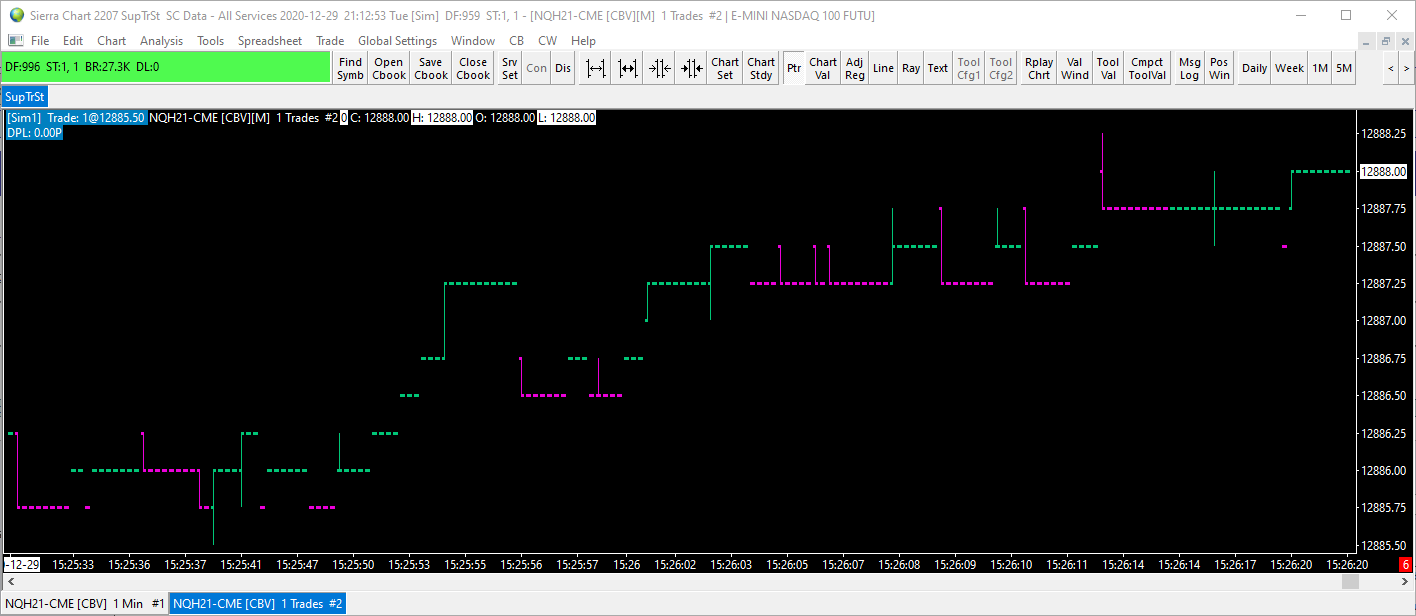This screenshot has width=1416, height=616.
Task: Open a chartbook with Open Cbook
Action: pos(389,68)
